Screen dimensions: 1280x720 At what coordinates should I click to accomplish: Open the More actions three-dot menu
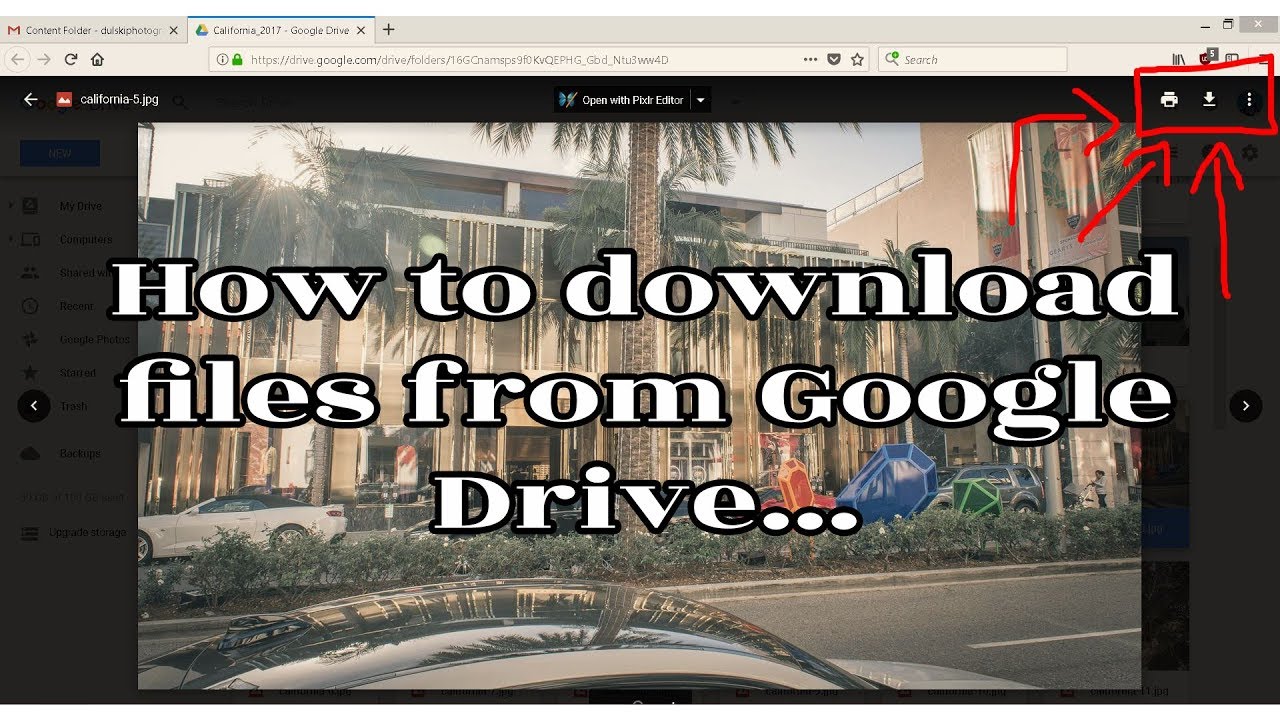[1249, 100]
